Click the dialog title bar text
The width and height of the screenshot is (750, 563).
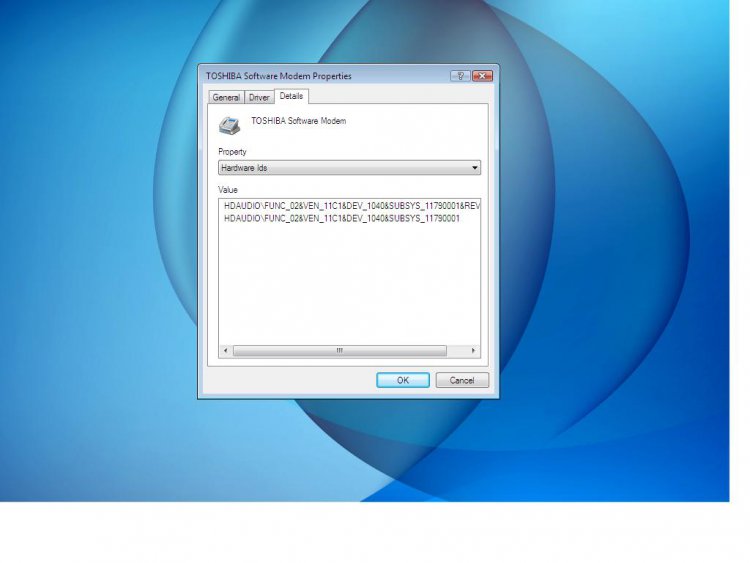278,76
